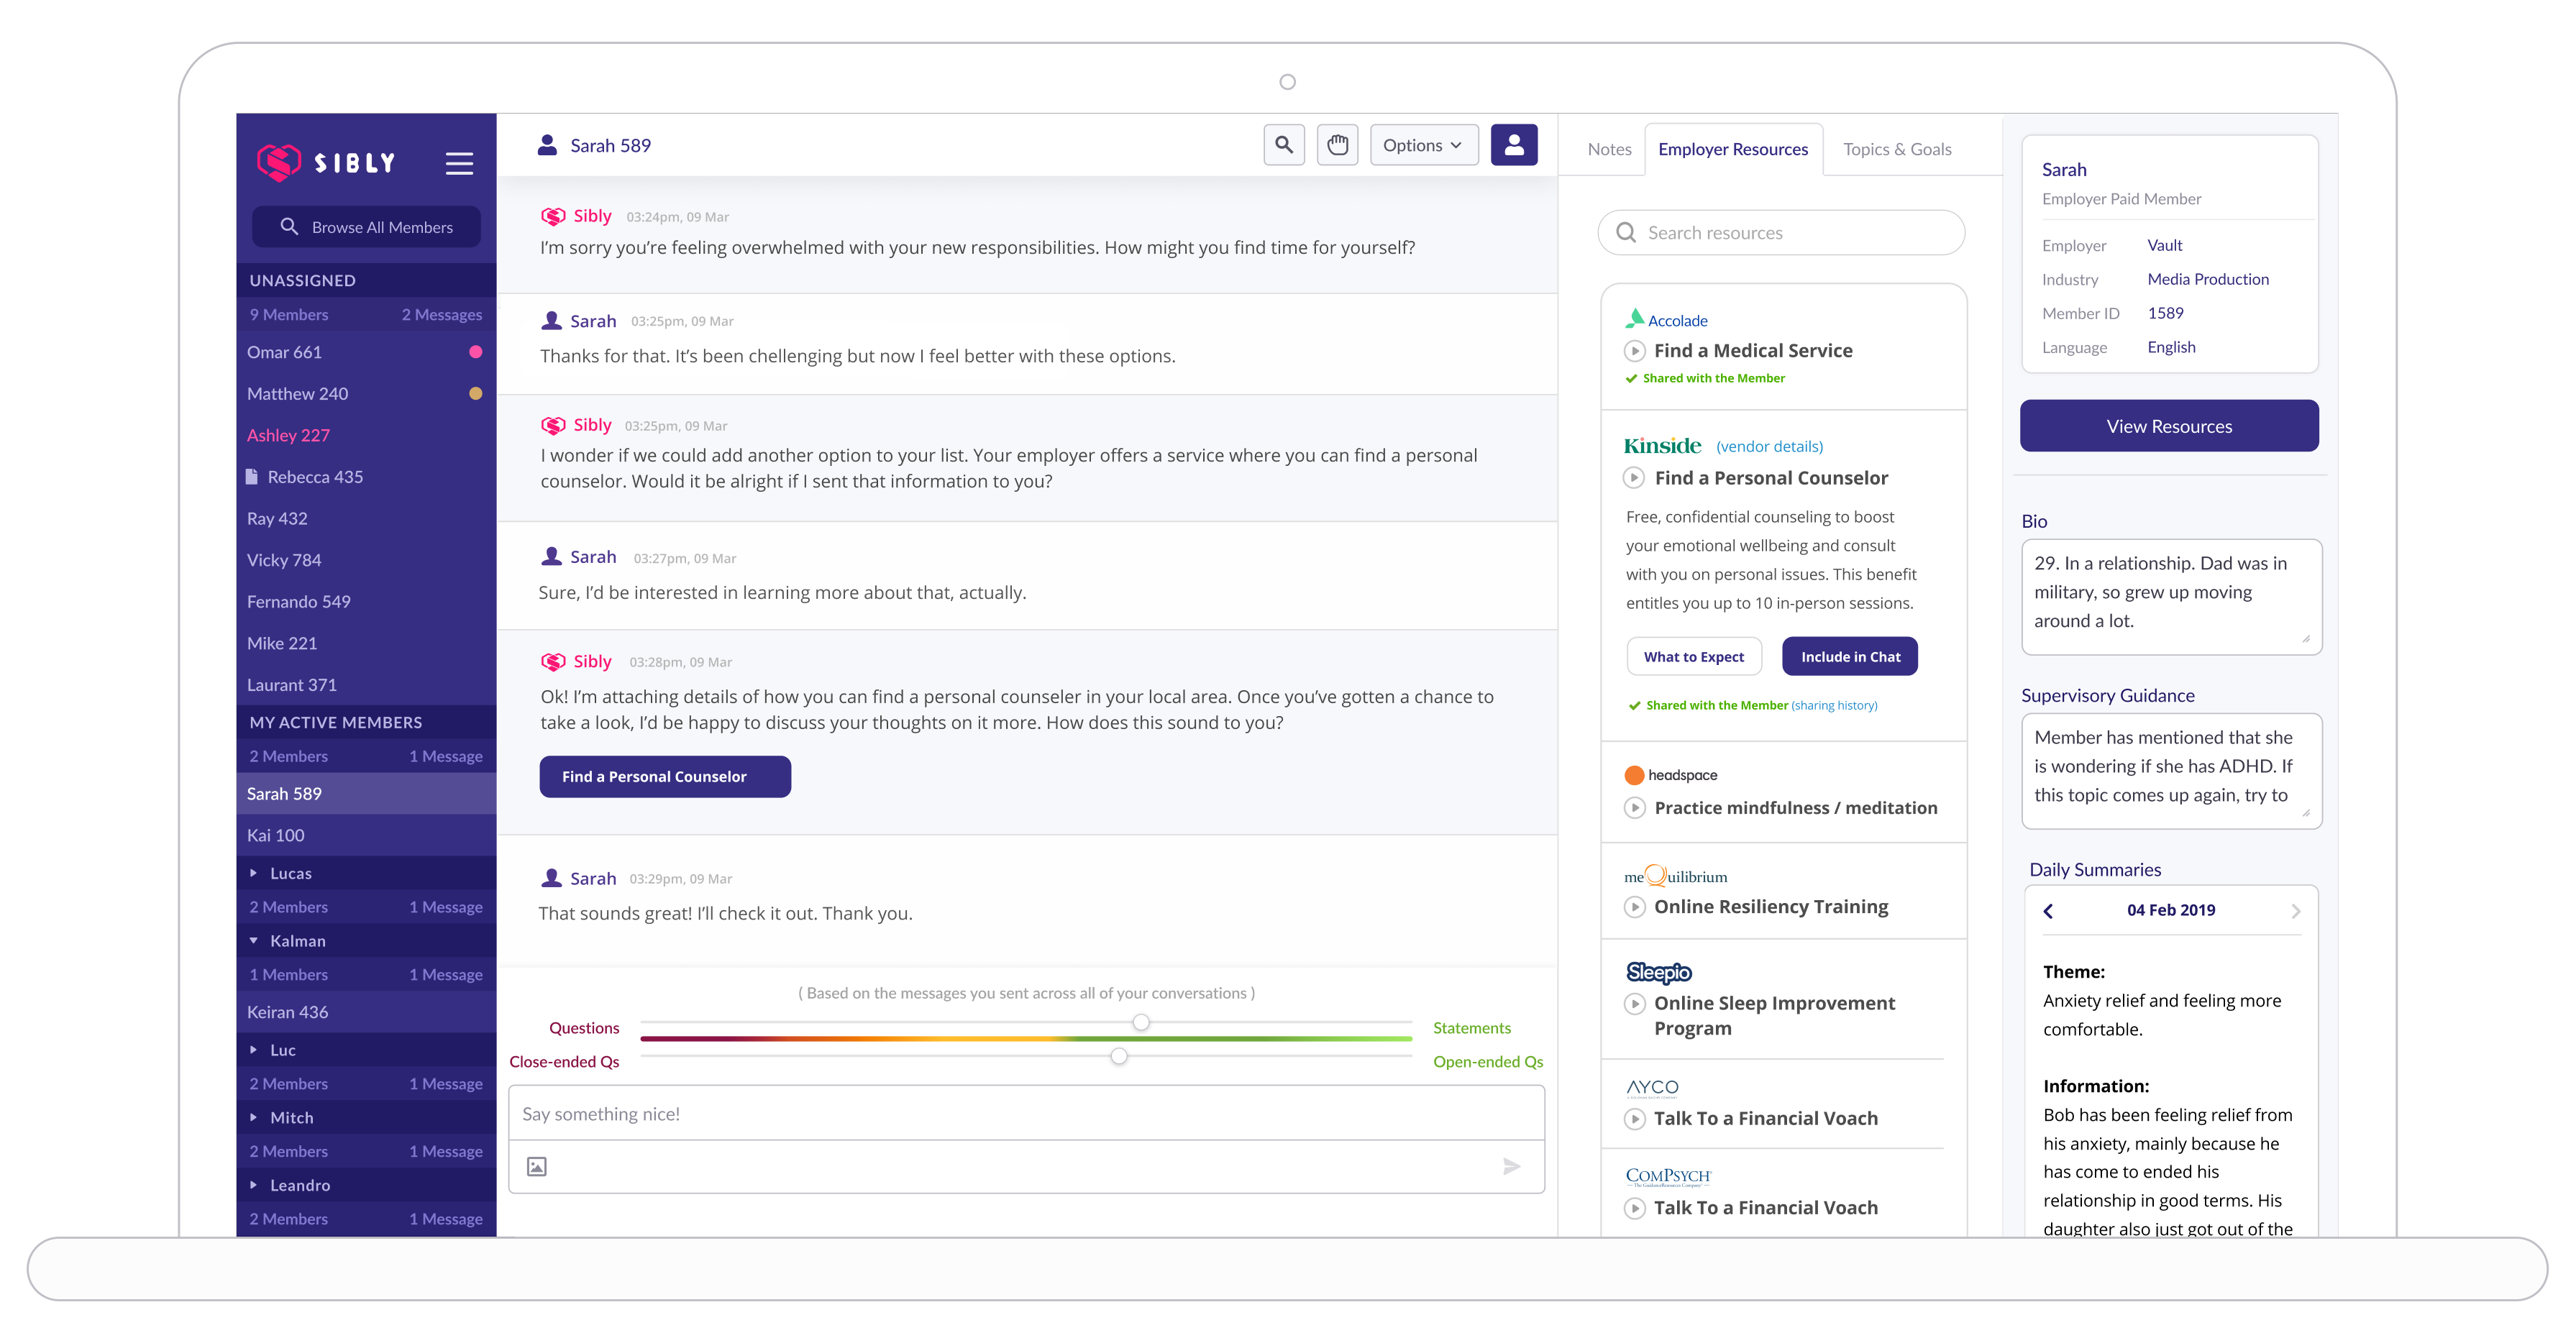Open the hamburger menu in Sibly sidebar
This screenshot has width=2576, height=1343.
click(x=459, y=163)
